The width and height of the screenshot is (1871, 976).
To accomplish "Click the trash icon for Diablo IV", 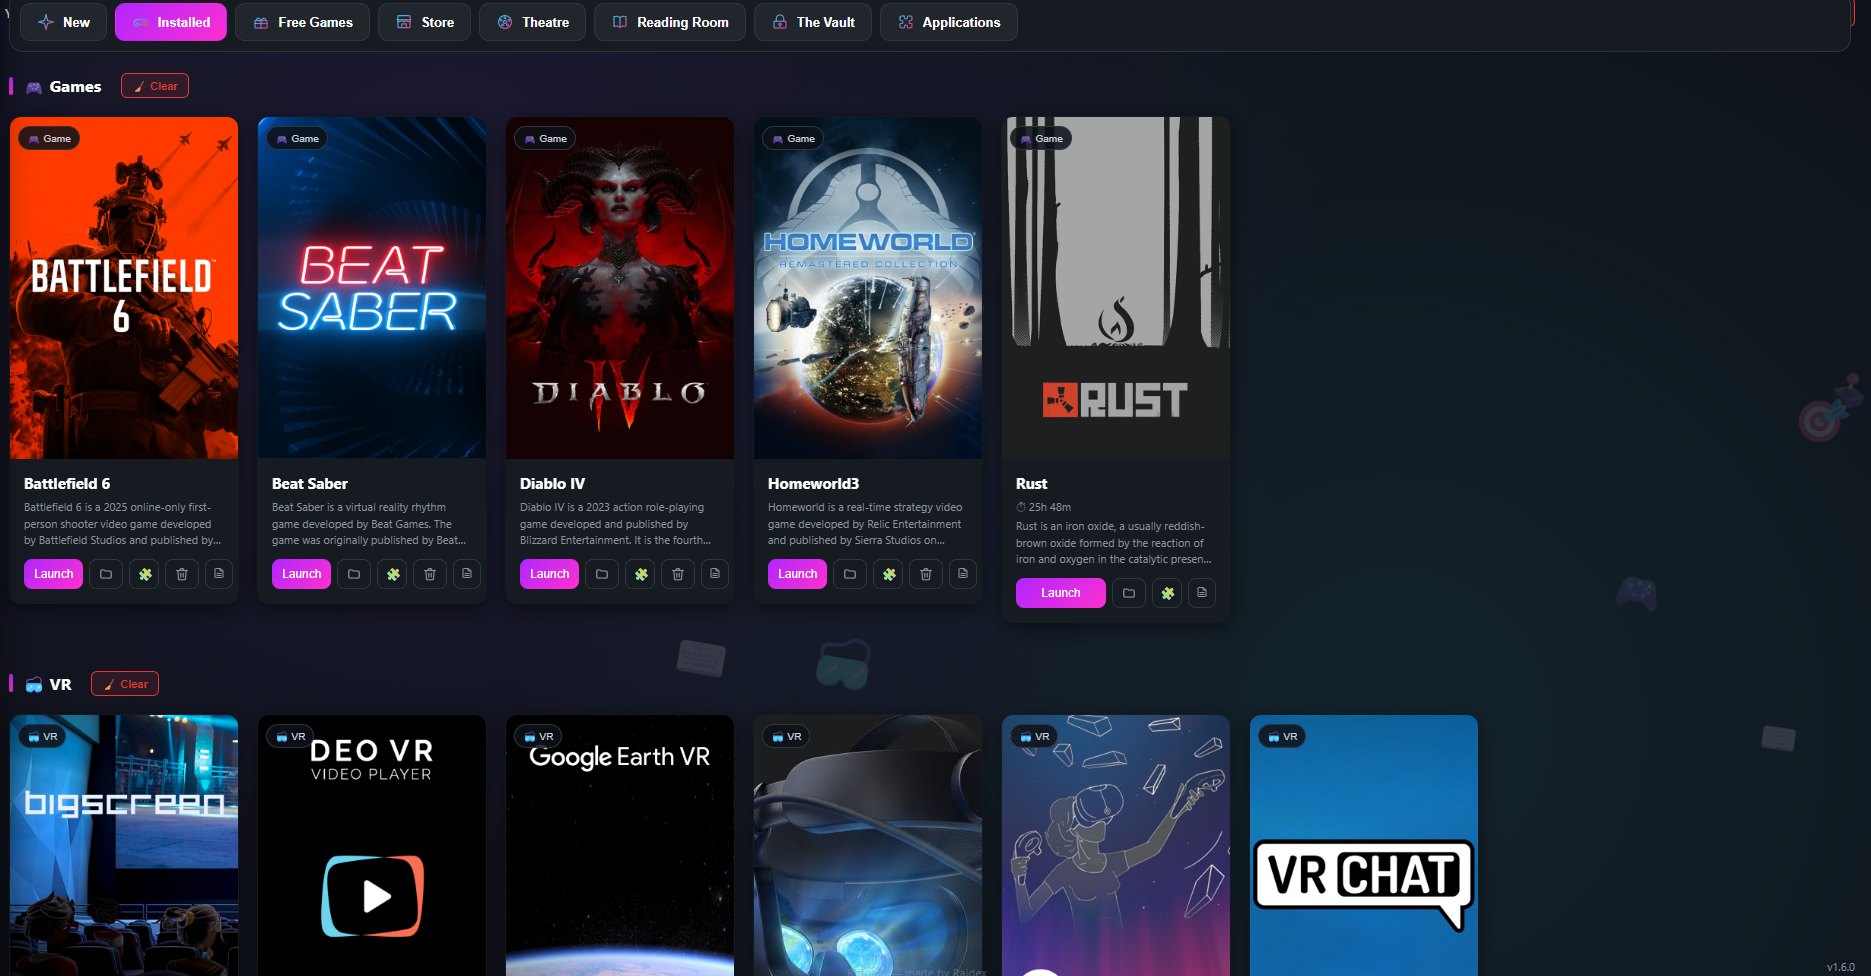I will (x=678, y=574).
